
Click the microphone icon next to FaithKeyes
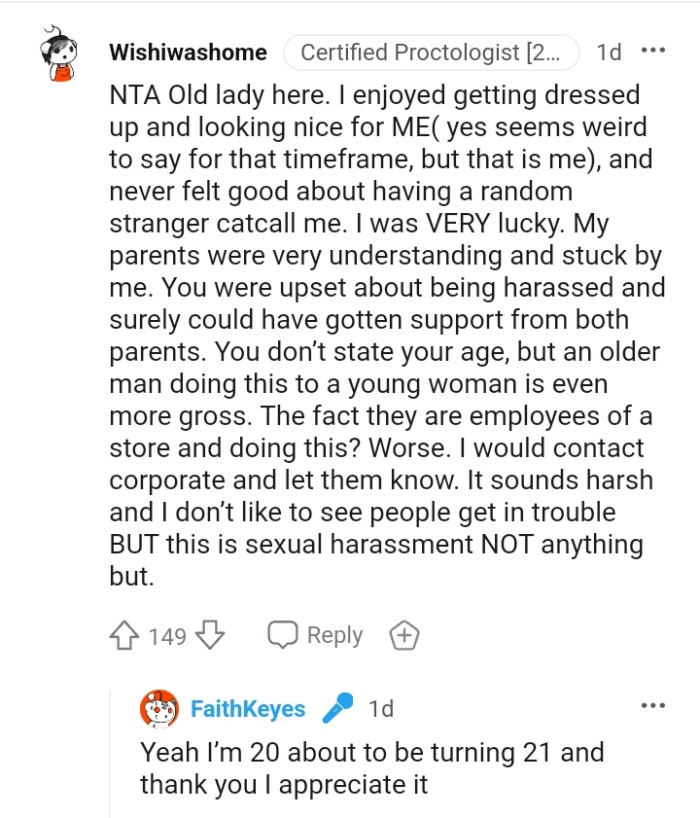(339, 706)
